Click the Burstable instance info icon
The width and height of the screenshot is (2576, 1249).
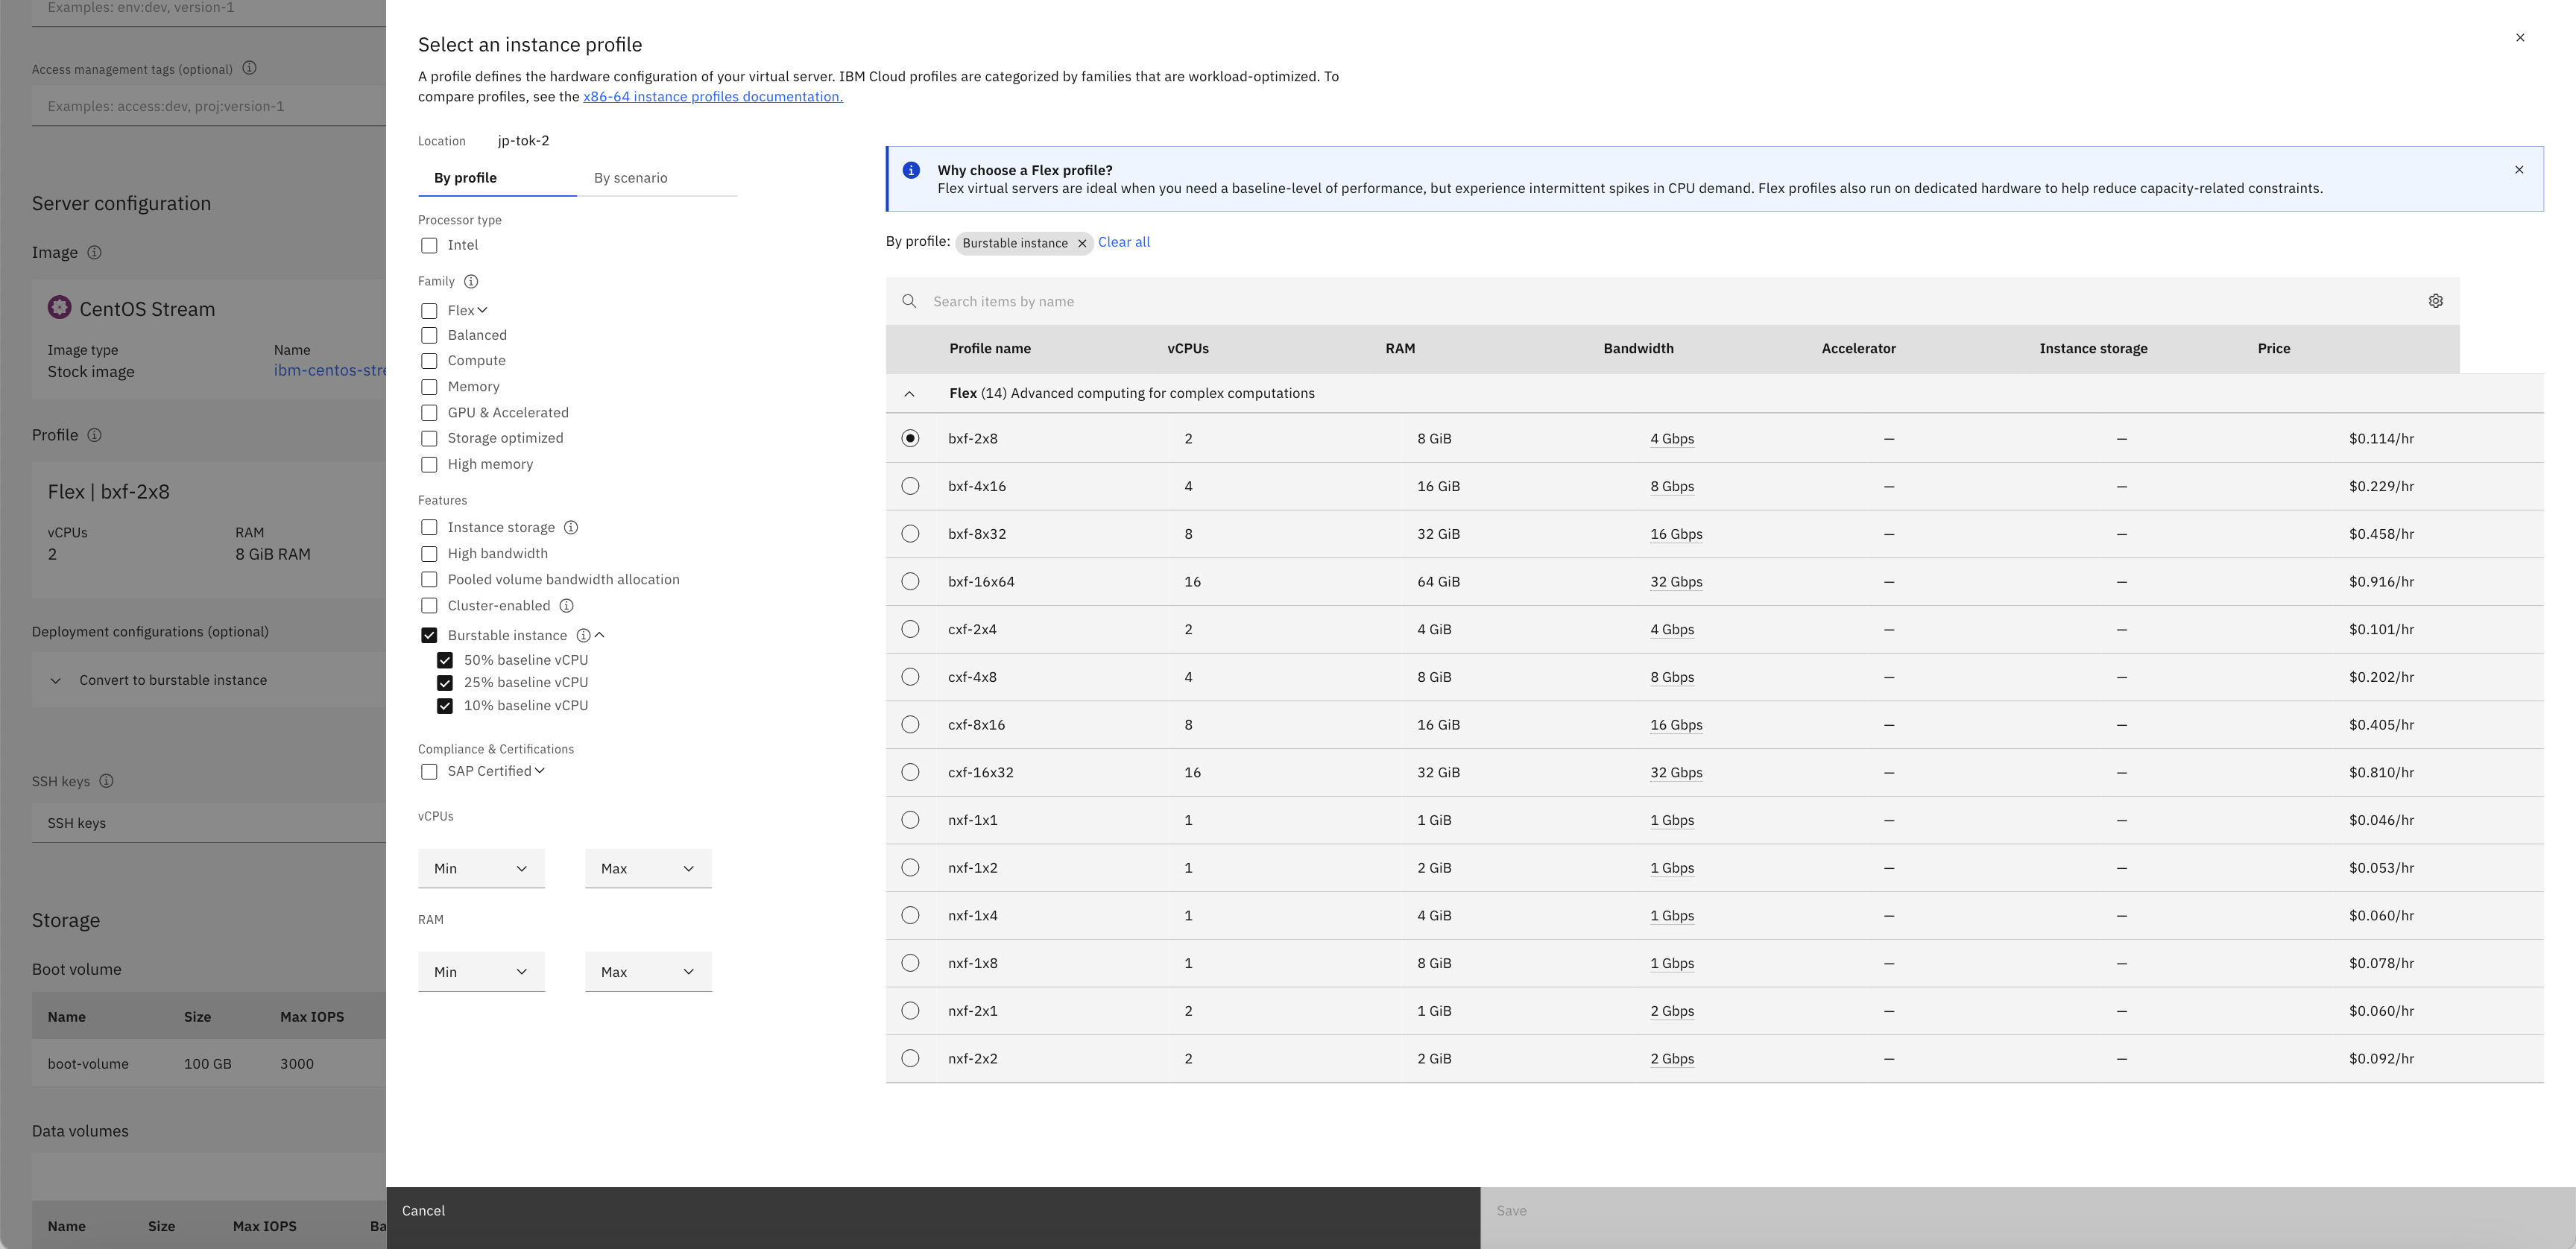tap(583, 636)
